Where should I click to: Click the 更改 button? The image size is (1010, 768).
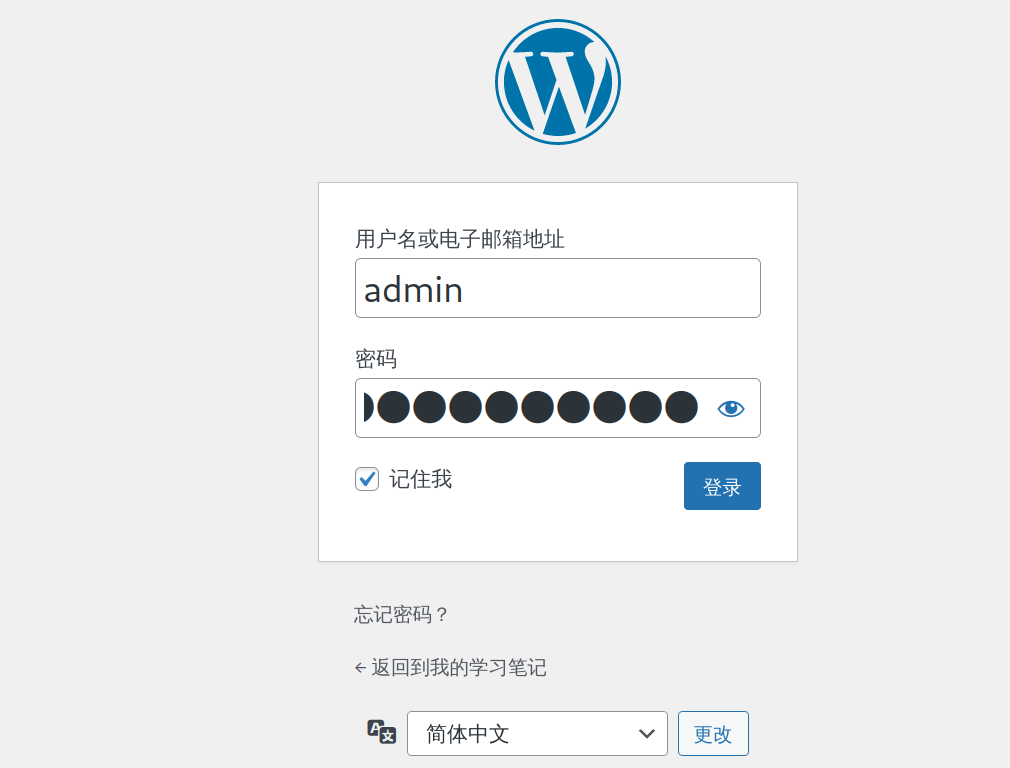coord(713,734)
